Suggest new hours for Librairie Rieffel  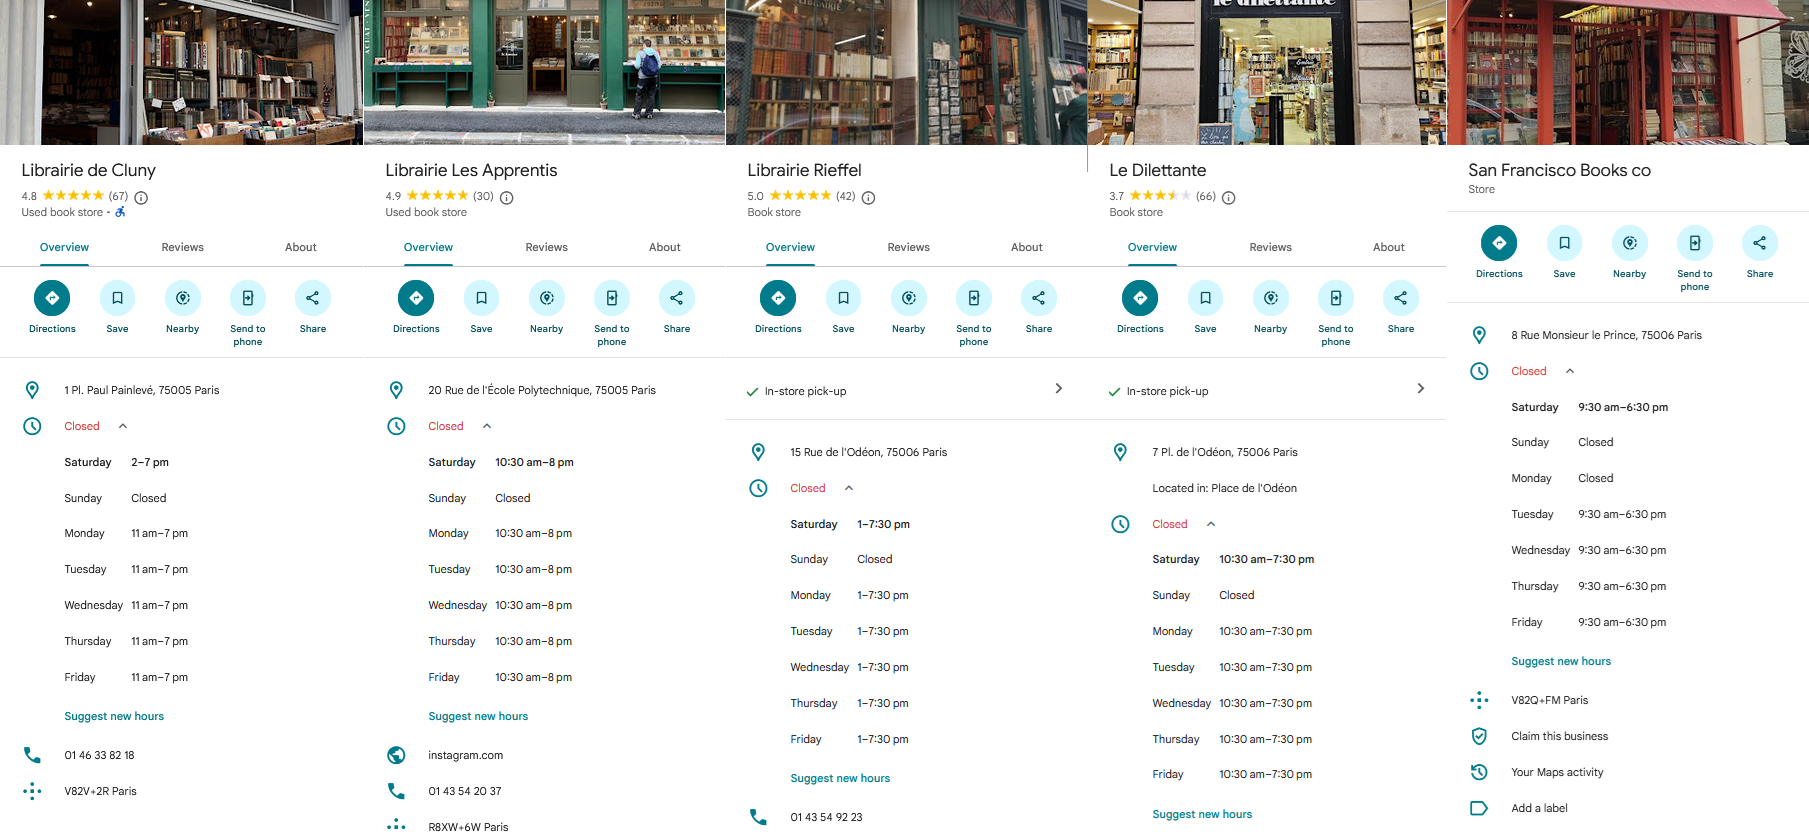[840, 778]
